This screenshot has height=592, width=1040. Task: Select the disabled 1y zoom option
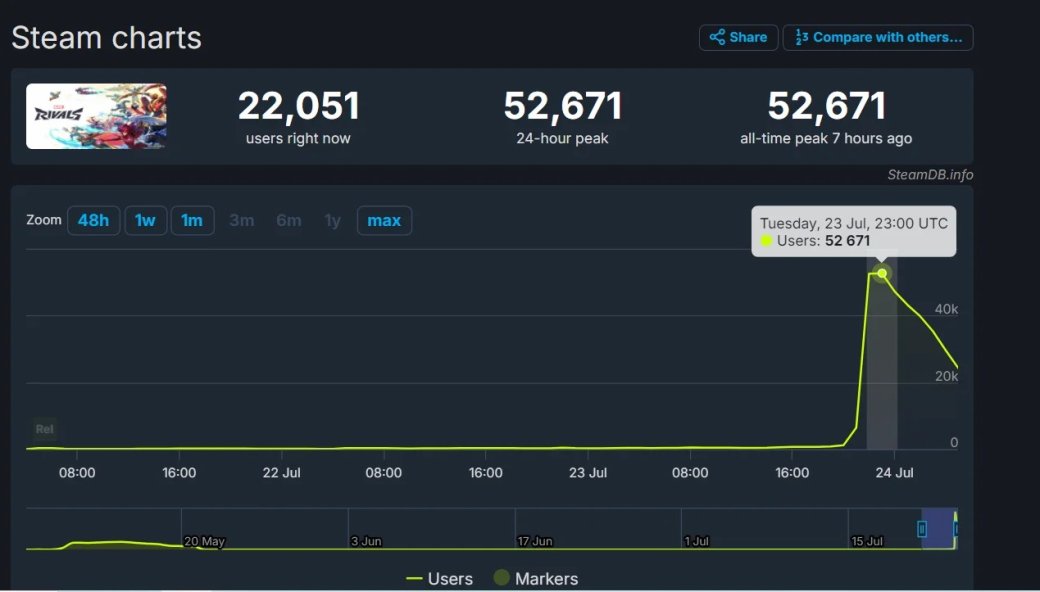[332, 221]
